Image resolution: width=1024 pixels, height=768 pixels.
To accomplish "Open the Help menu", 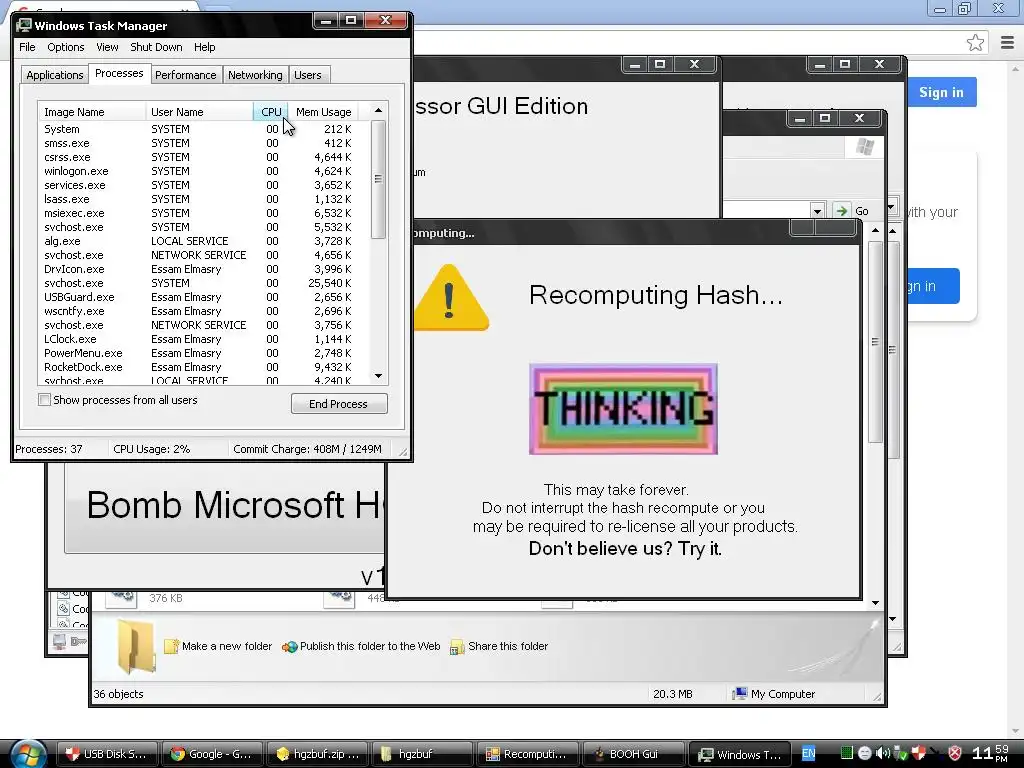I will coord(204,47).
